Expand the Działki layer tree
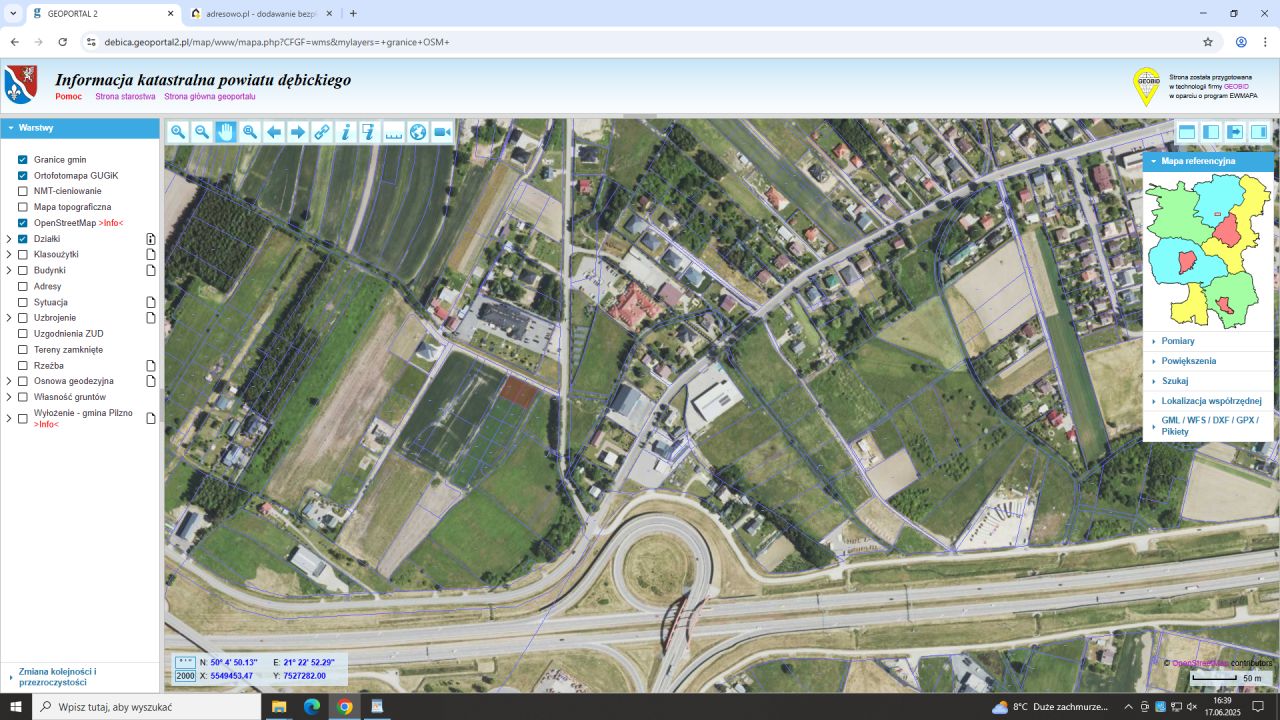1280x720 pixels. pos(9,239)
